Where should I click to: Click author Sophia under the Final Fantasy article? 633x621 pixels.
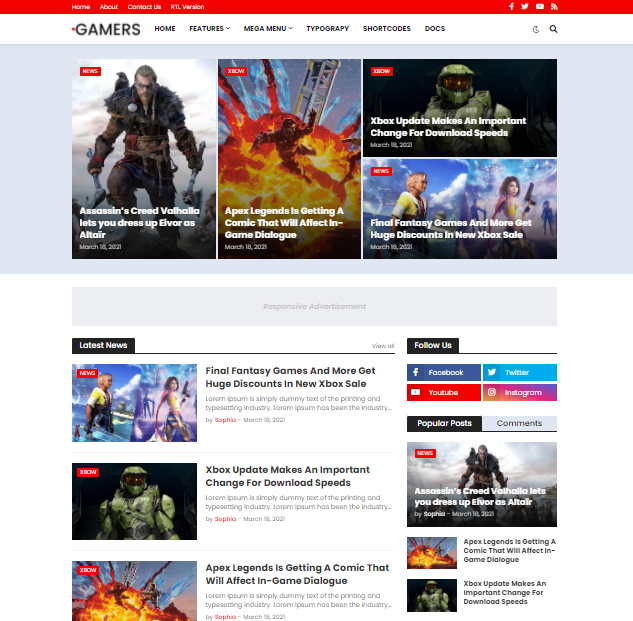pyautogui.click(x=225, y=420)
